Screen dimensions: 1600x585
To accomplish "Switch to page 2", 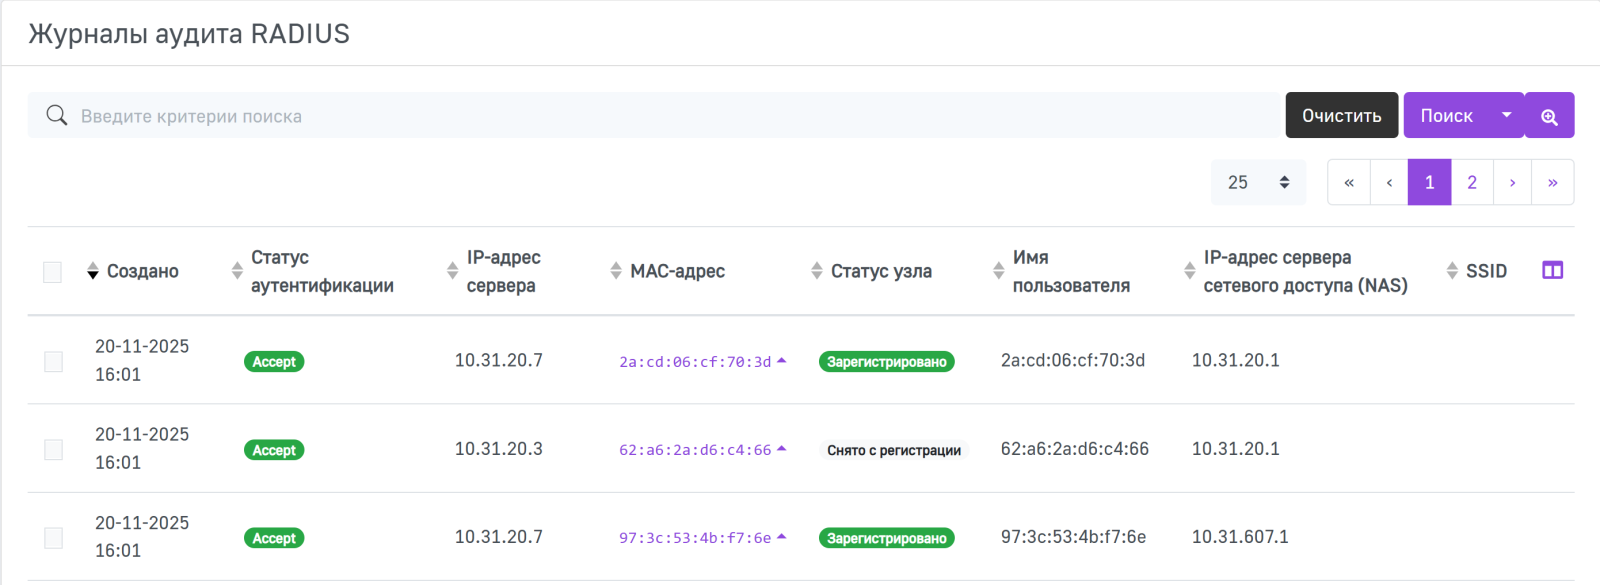I will (x=1472, y=182).
